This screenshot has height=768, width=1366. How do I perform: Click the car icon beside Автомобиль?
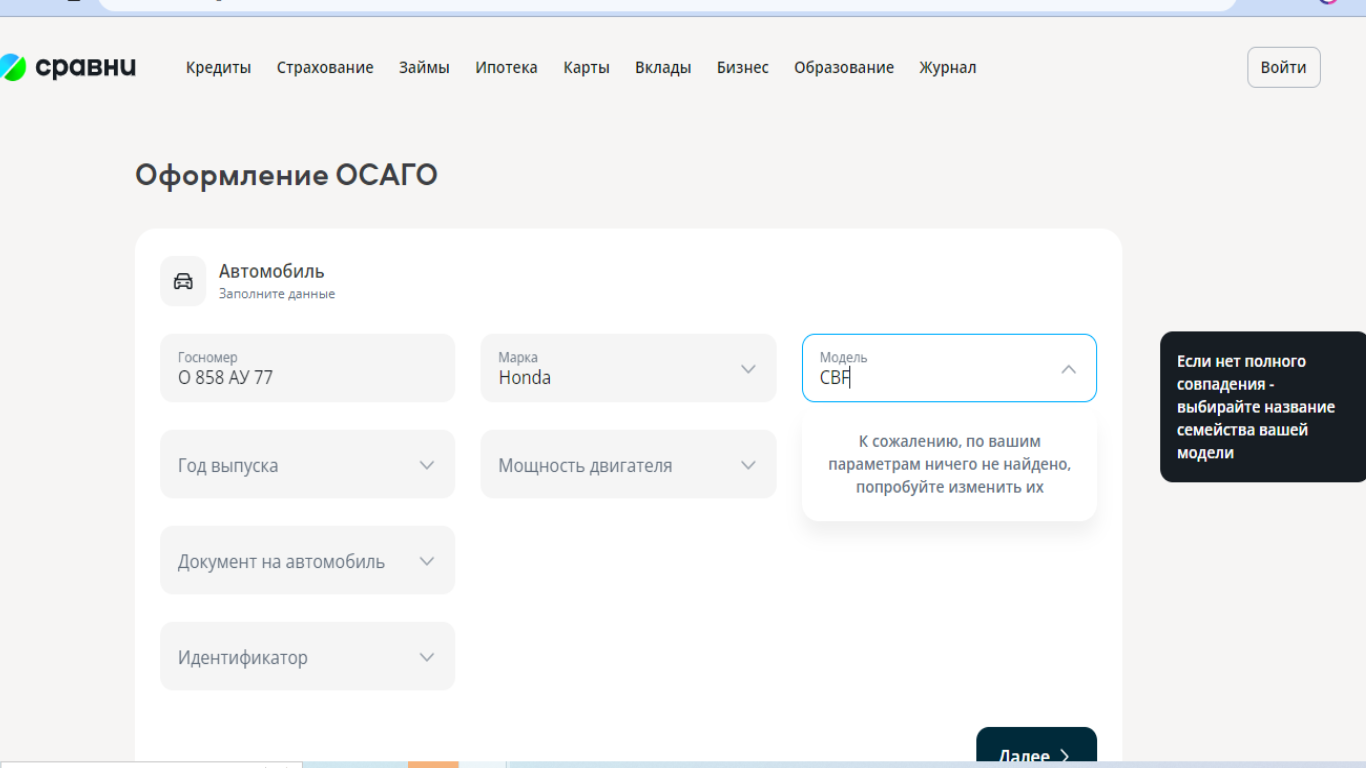click(x=183, y=281)
